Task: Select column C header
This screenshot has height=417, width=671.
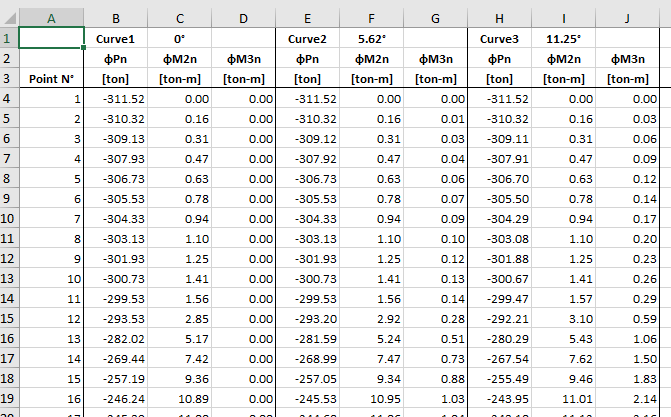Action: click(x=179, y=18)
